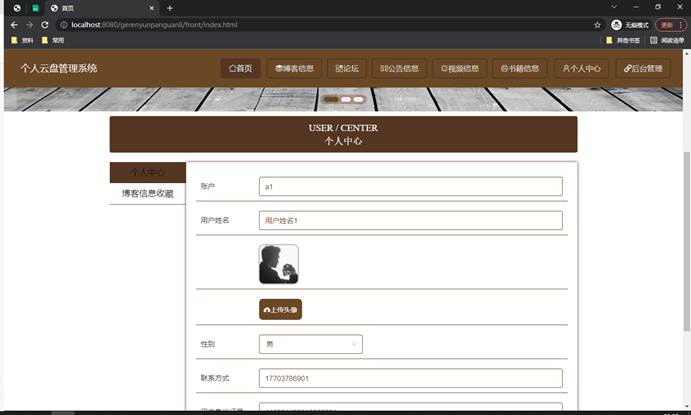Open 个人中心 navigation item
The height and width of the screenshot is (415, 691).
(581, 68)
